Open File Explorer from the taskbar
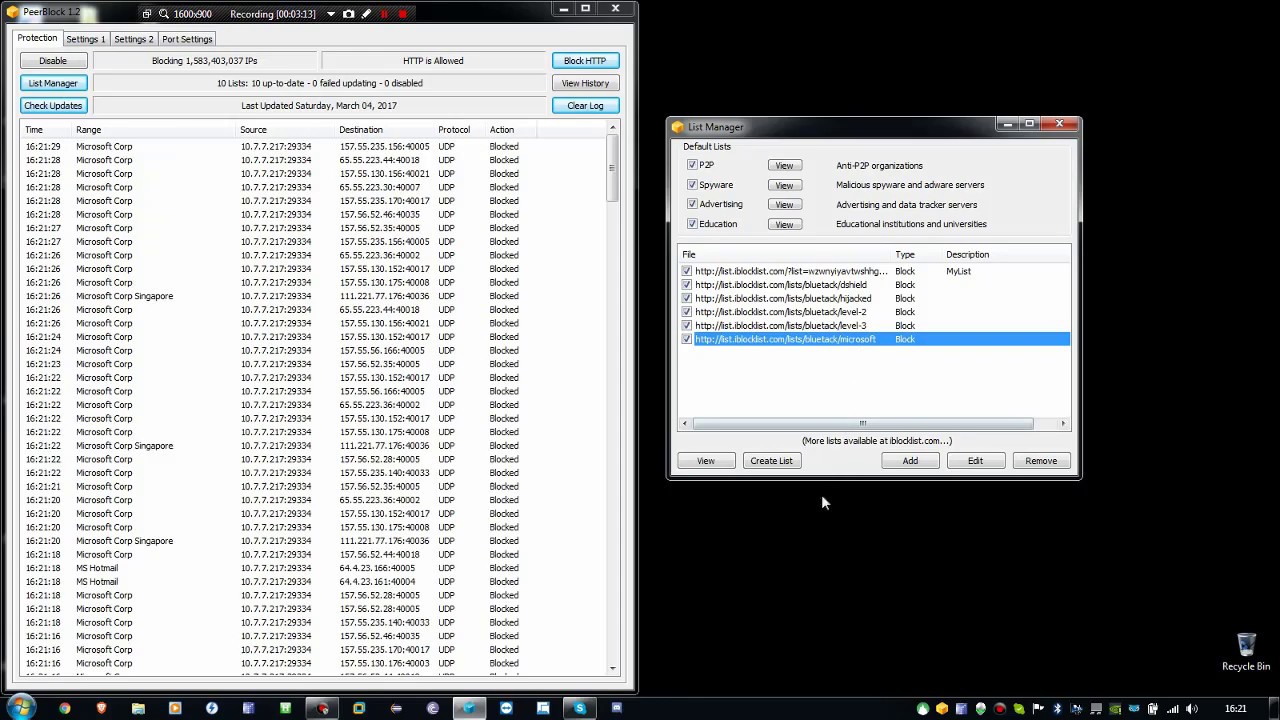Screen dimensions: 1280x720 138,708
